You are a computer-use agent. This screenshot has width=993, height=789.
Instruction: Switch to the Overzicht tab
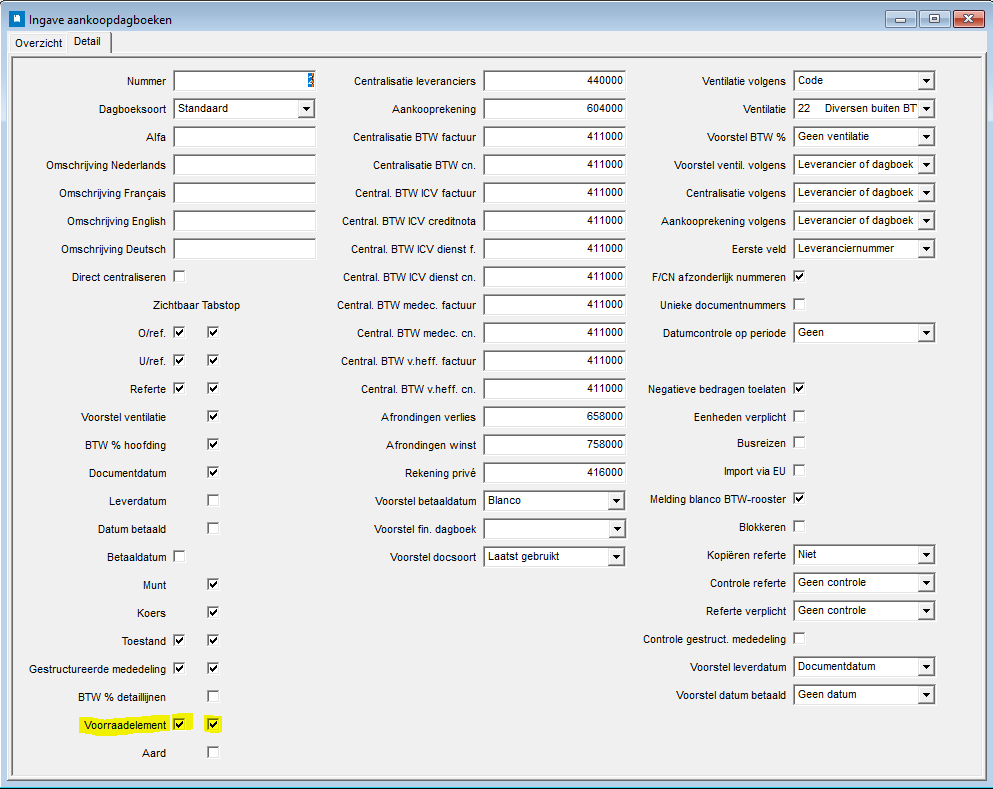[38, 43]
